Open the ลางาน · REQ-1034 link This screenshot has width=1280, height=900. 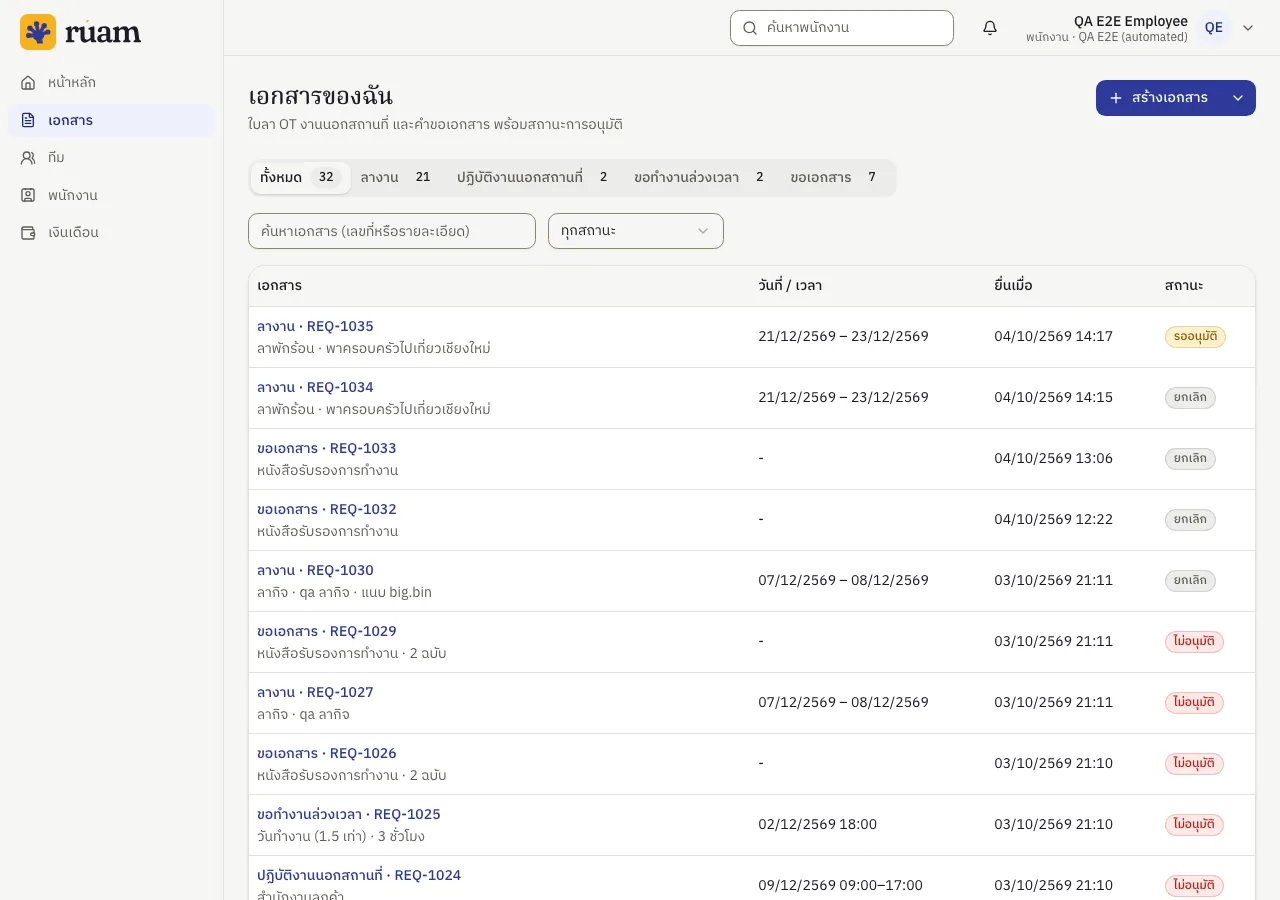point(315,387)
